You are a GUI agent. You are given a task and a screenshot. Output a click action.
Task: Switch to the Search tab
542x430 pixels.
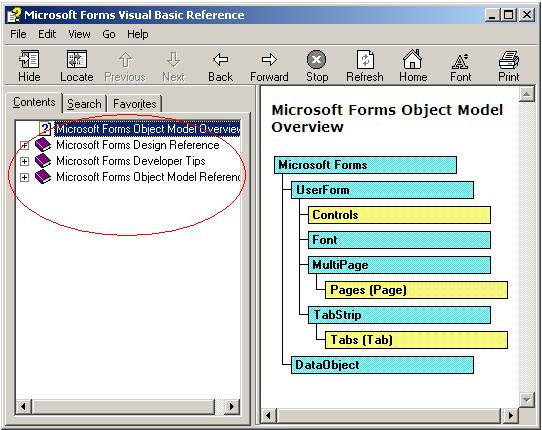(84, 104)
